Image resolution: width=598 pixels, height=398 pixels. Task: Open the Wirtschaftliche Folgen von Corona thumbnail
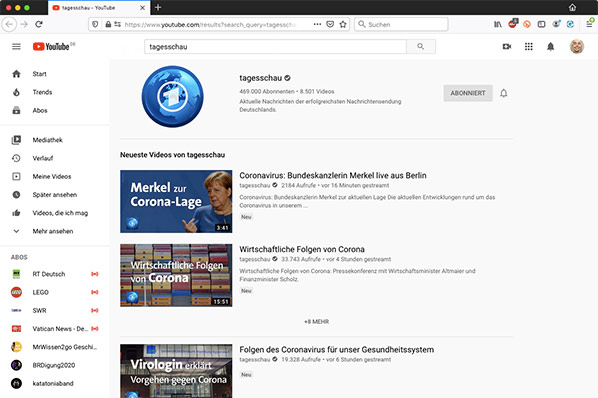[x=176, y=275]
